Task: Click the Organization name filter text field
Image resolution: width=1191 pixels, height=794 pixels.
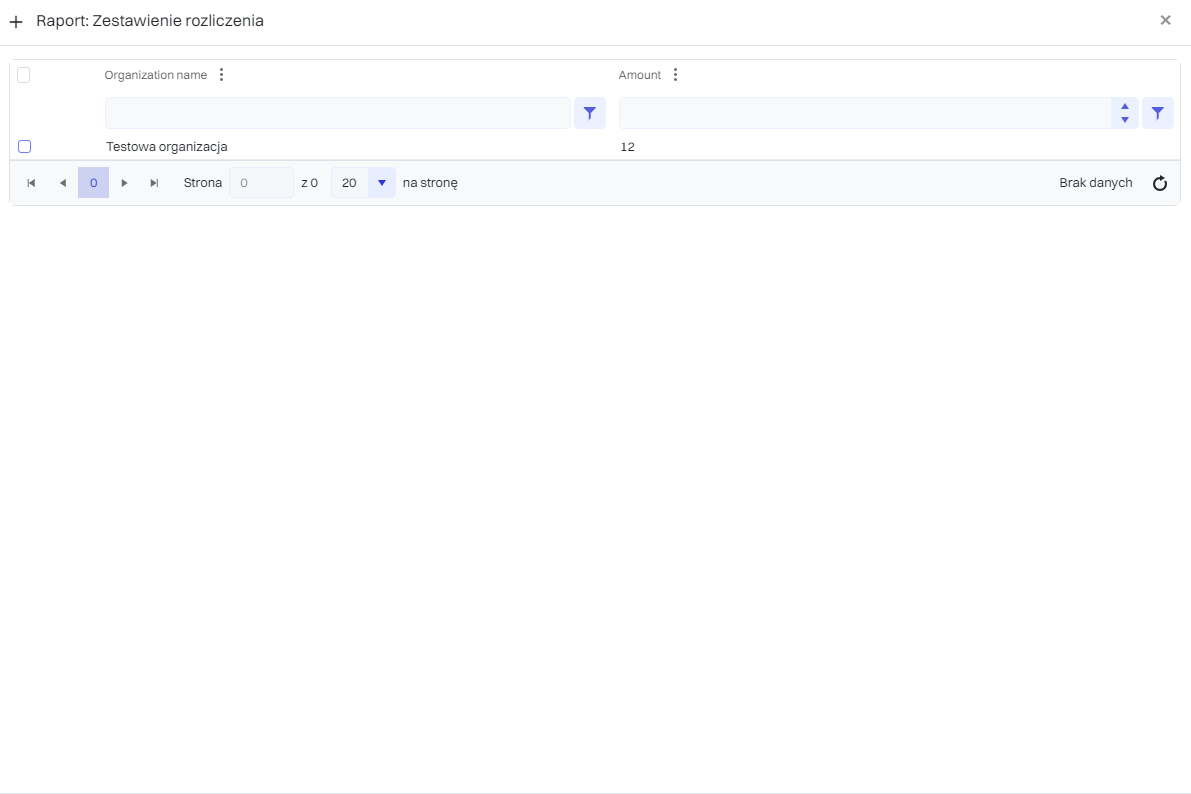Action: coord(337,113)
